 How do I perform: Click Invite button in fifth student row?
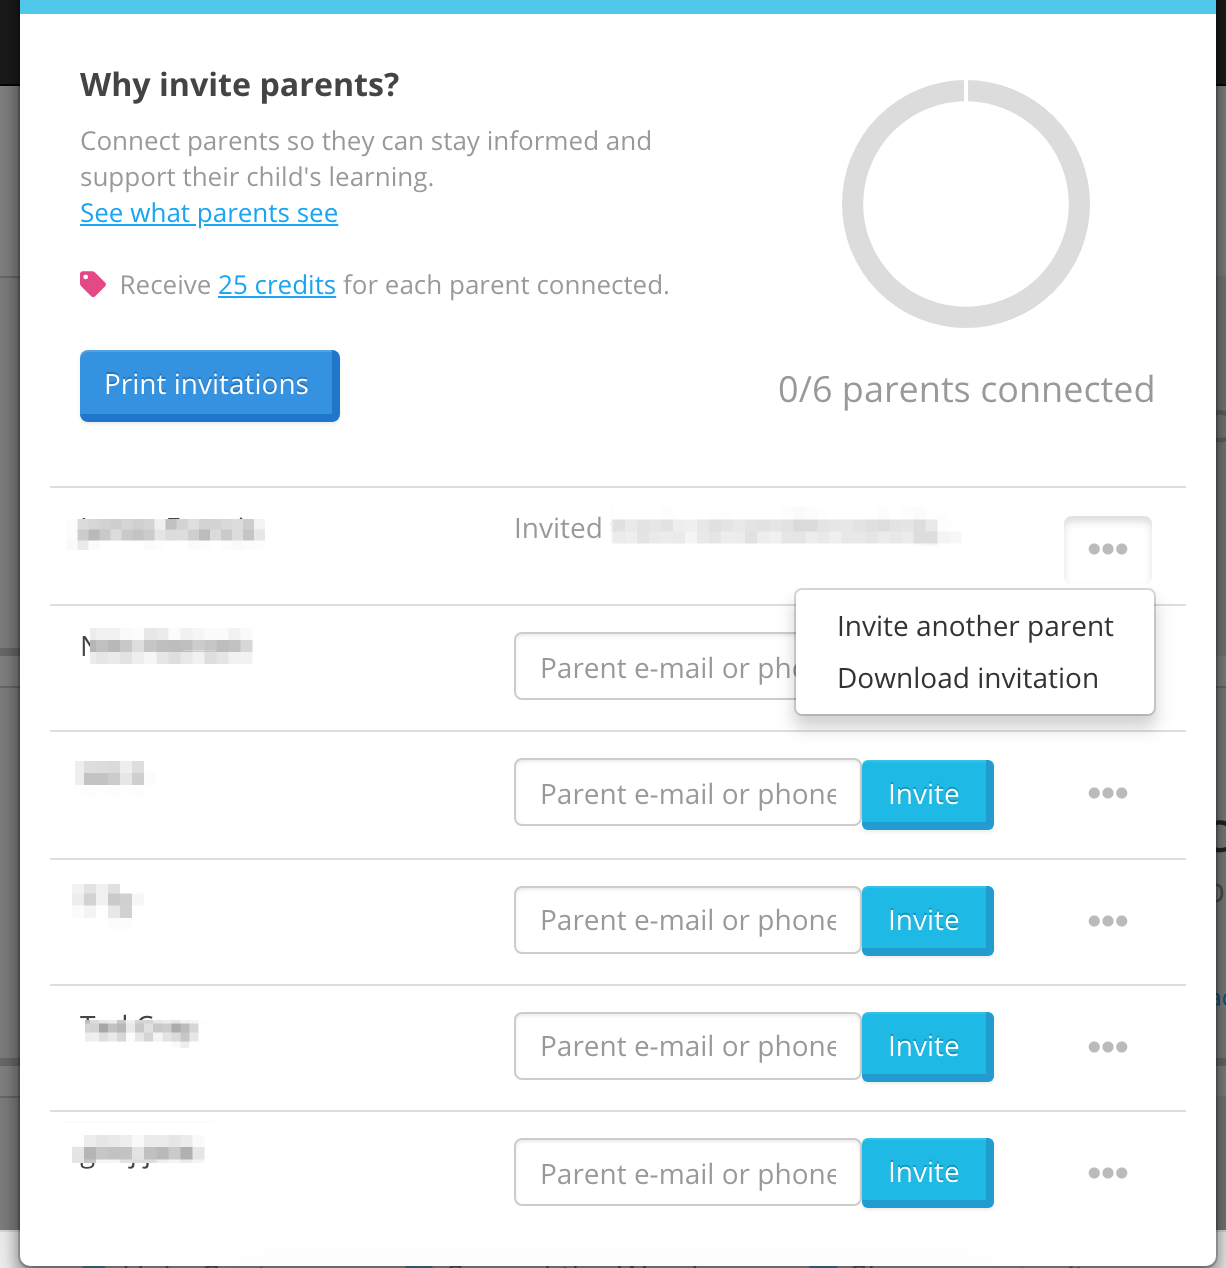coord(927,1047)
